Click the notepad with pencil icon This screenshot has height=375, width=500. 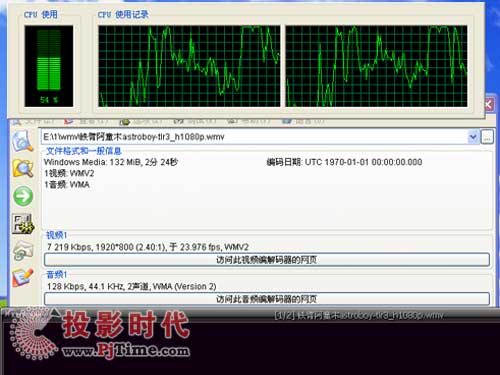point(23,278)
